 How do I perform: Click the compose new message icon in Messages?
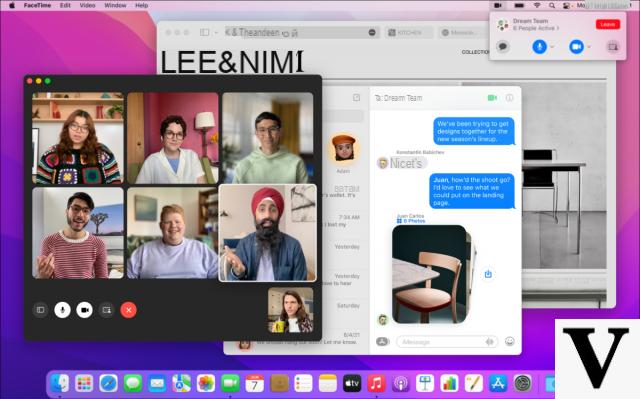pyautogui.click(x=356, y=97)
